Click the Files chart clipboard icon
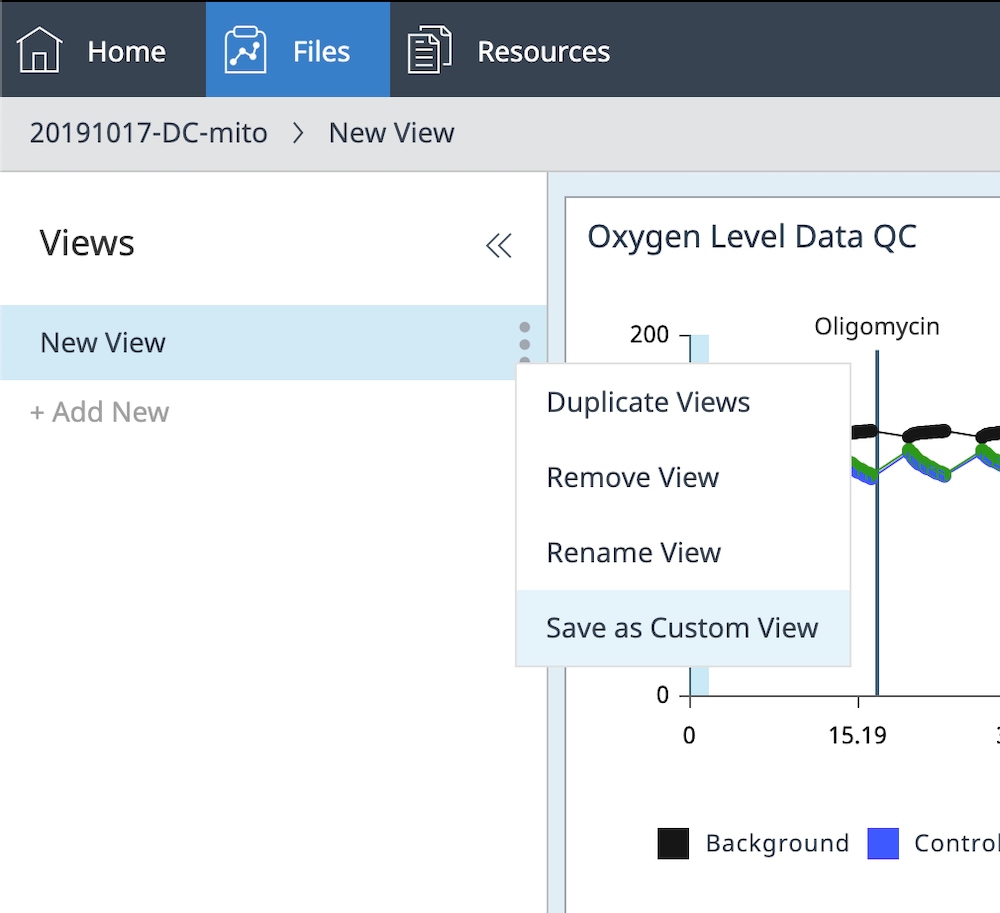Image resolution: width=1000 pixels, height=913 pixels. click(245, 50)
